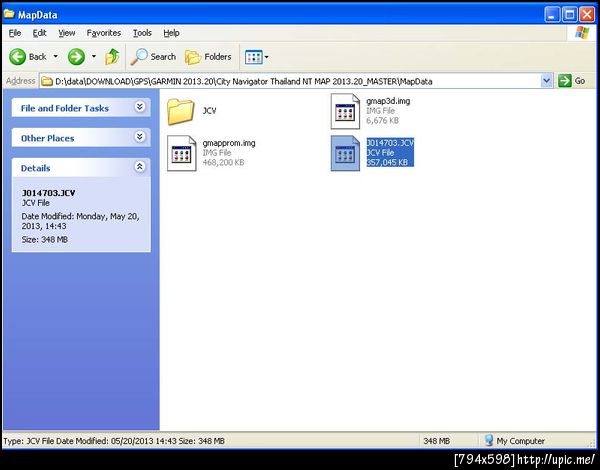Screen dimensions: 600x470
Task: Open the Search pane
Action: 153,57
